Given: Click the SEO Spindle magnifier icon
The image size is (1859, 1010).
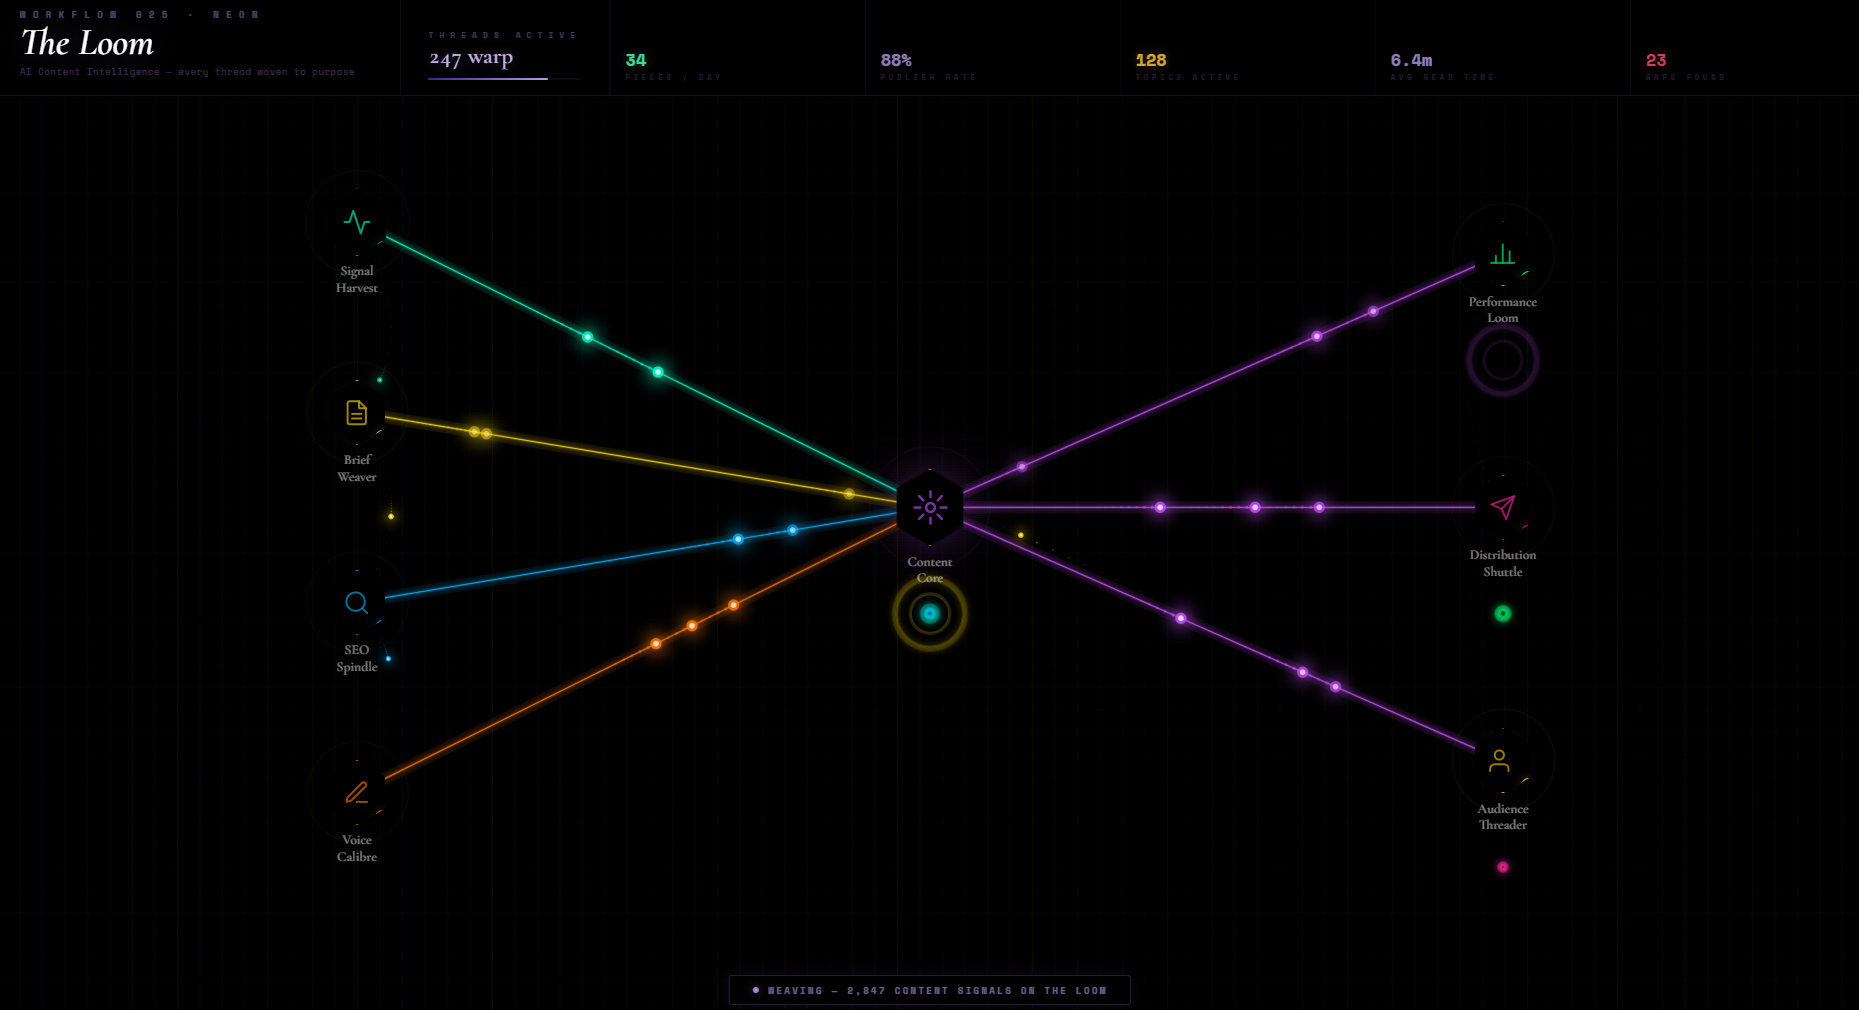Looking at the screenshot, I should tap(357, 603).
